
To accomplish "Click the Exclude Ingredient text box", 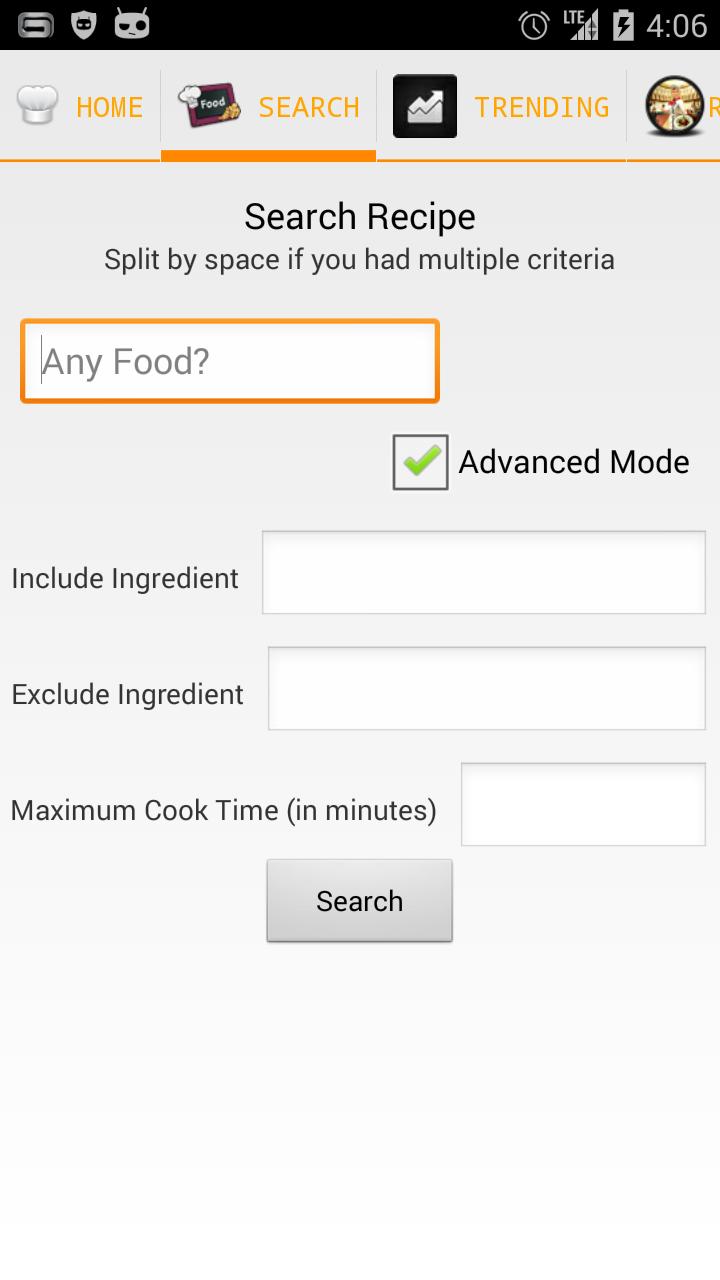I will coord(486,688).
